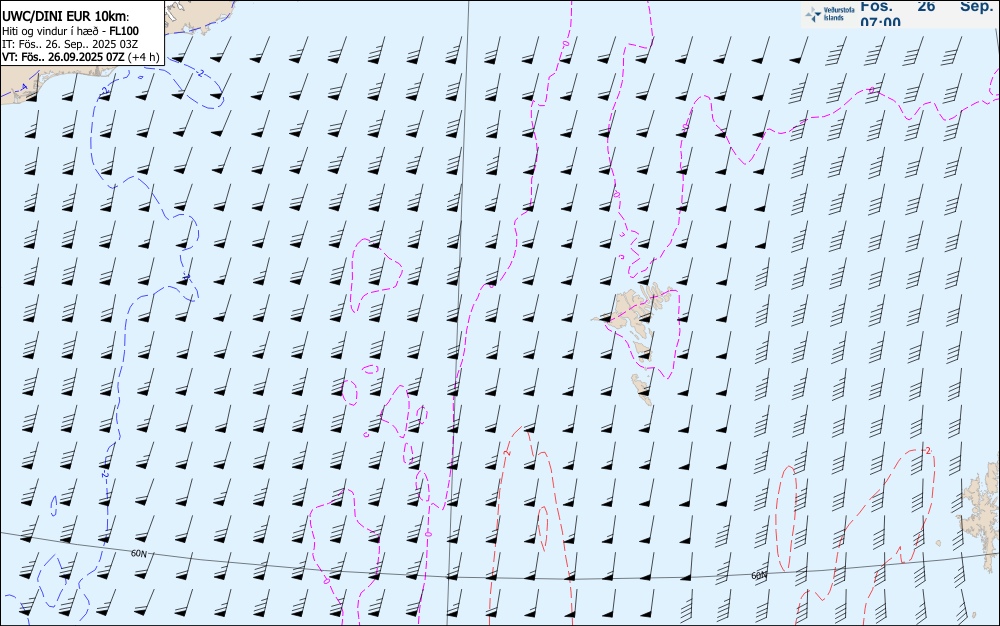Click the "07:00" time in the header
The image size is (1000, 626).
(x=880, y=22)
